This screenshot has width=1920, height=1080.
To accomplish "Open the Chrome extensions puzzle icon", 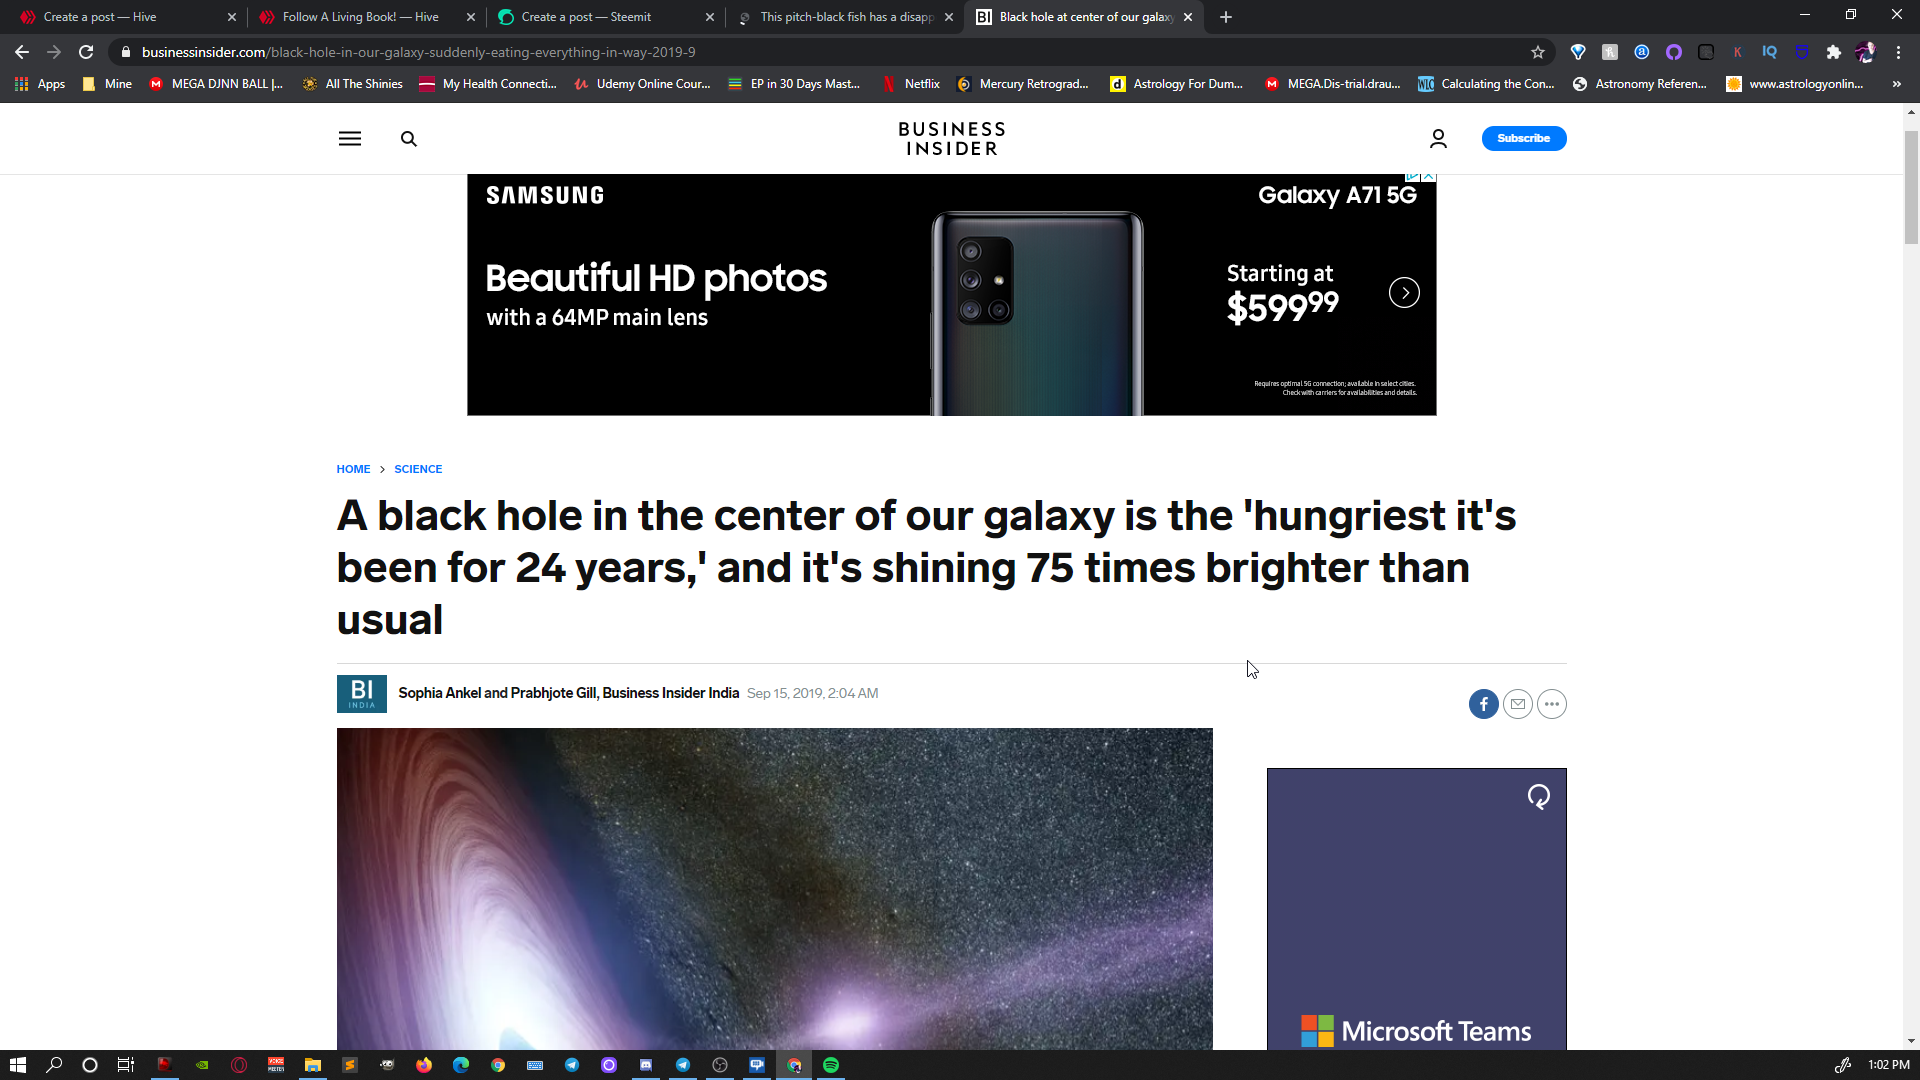I will [1833, 52].
